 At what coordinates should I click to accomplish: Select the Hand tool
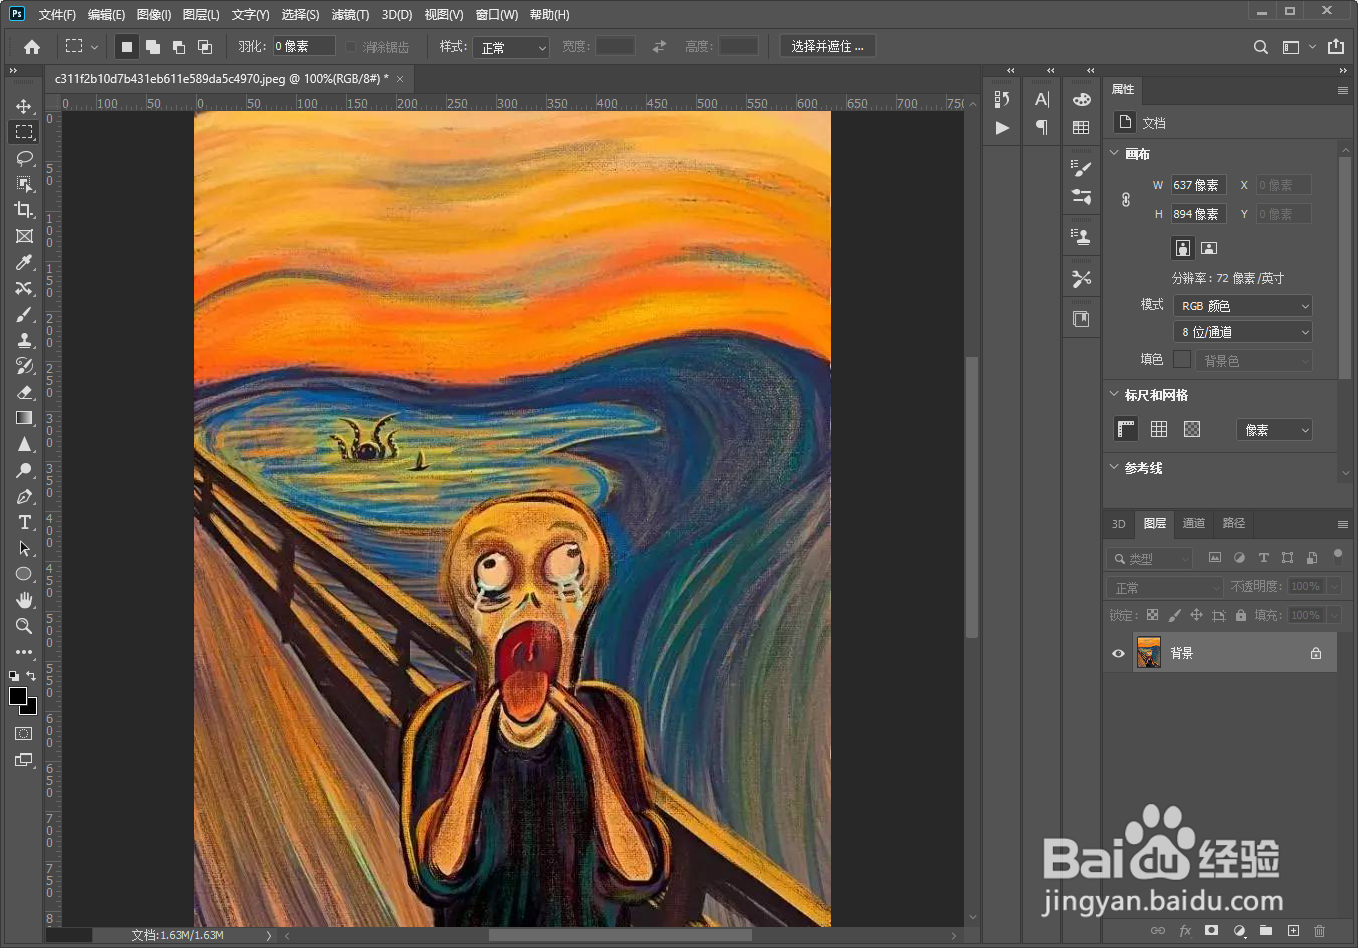coord(24,600)
